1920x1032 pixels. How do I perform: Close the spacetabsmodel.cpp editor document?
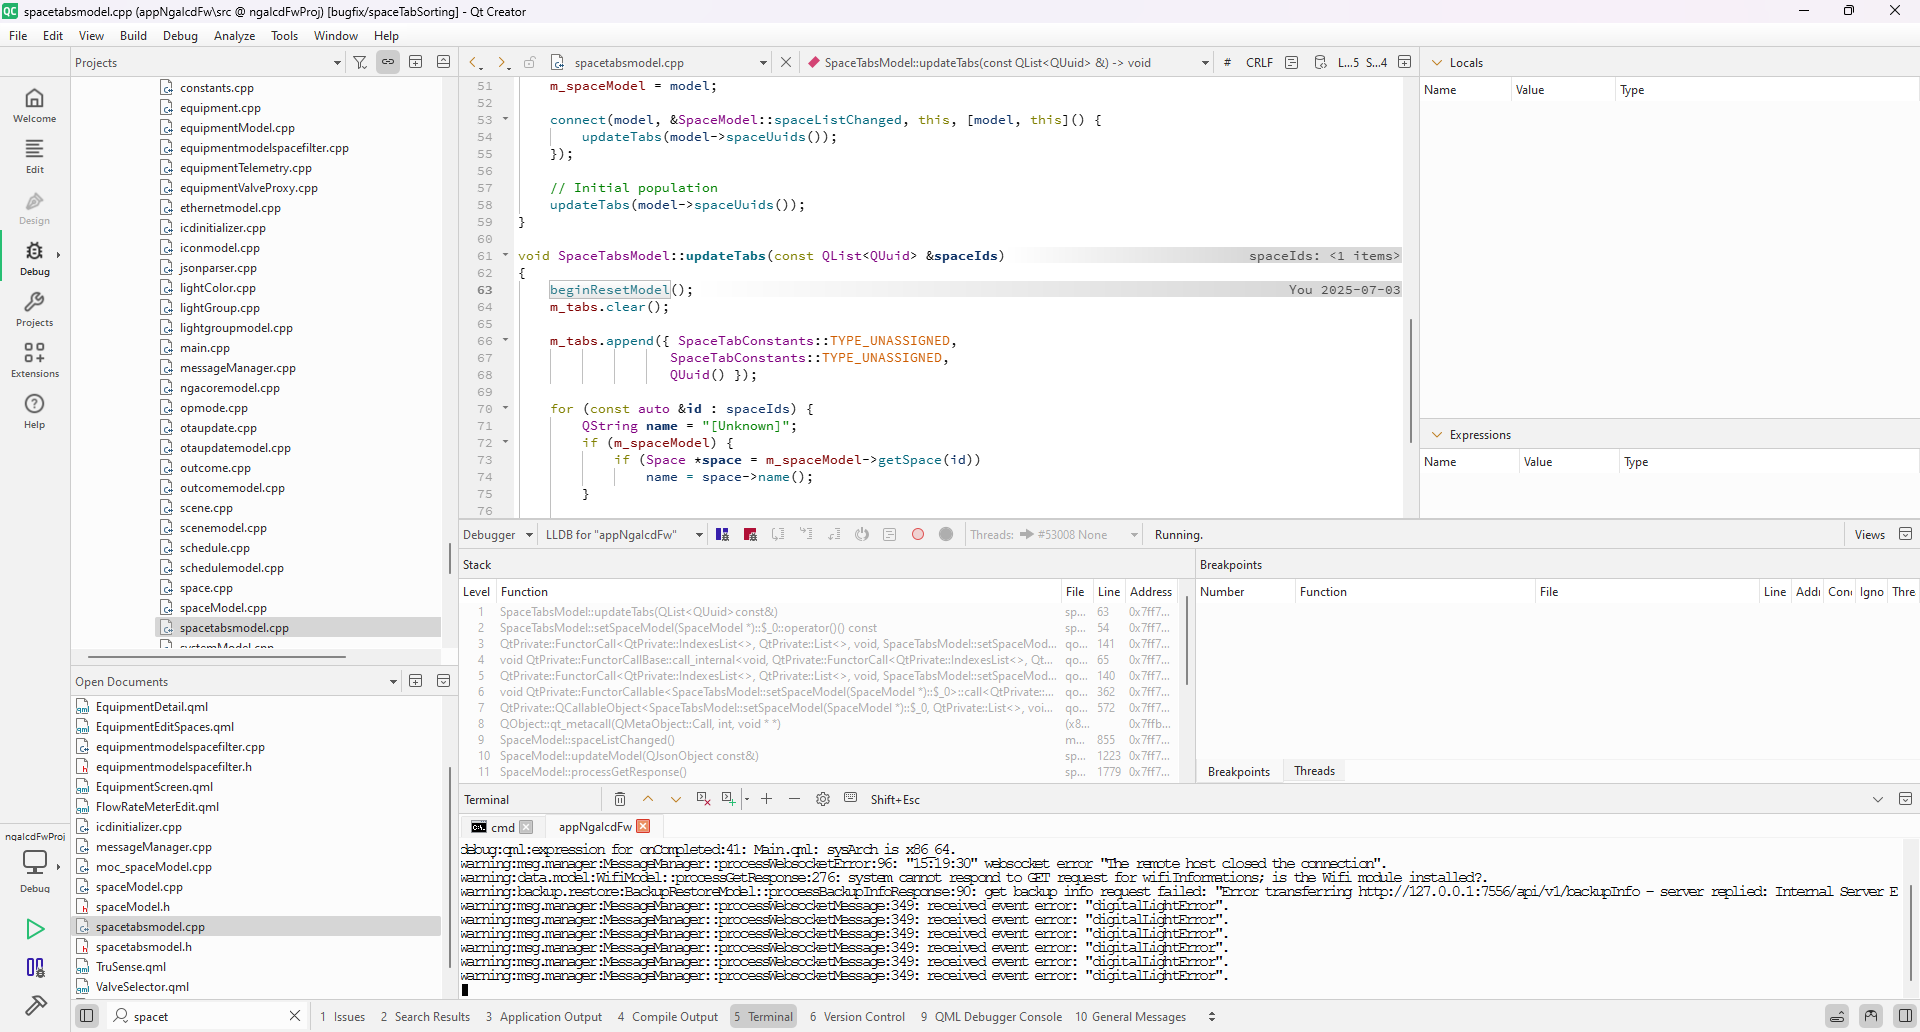pyautogui.click(x=786, y=62)
